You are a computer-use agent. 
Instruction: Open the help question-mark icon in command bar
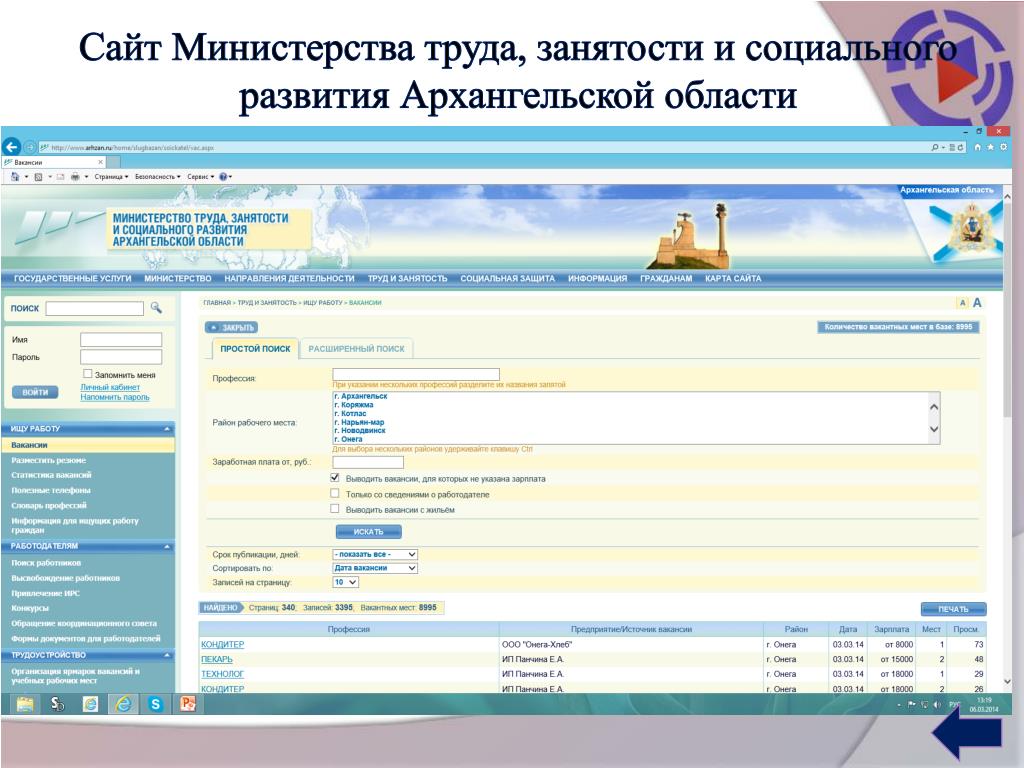223,176
